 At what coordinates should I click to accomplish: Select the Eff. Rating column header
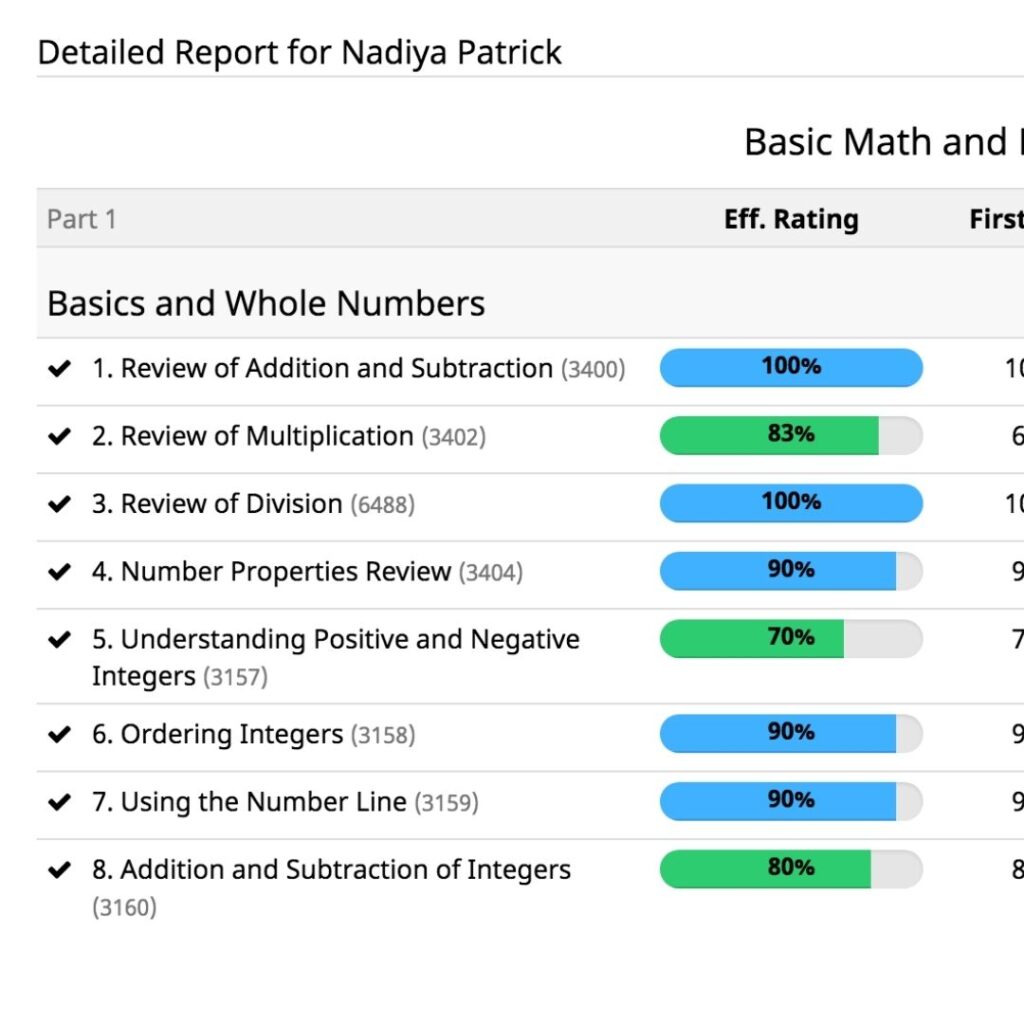[791, 219]
